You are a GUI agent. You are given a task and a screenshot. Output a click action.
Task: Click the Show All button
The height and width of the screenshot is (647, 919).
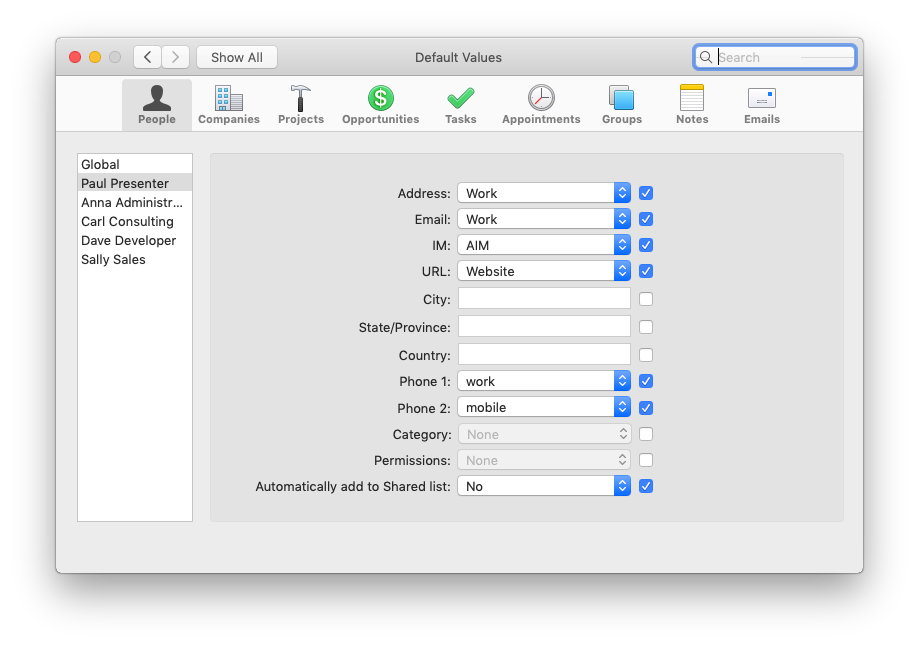coord(237,57)
